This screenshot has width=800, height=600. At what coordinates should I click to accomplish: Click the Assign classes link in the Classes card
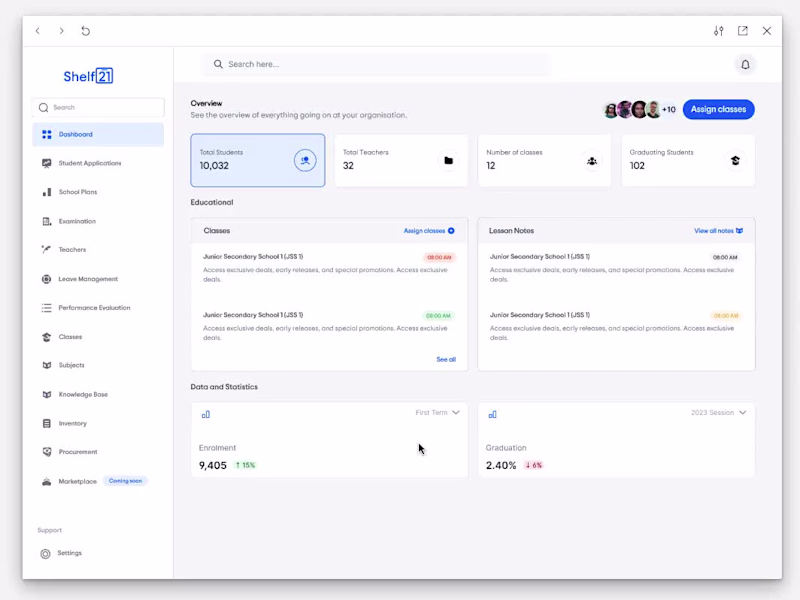coord(429,231)
